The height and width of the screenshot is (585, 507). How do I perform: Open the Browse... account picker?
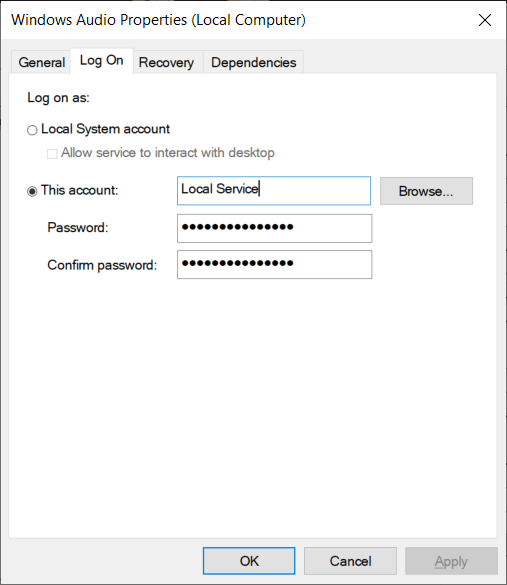click(x=426, y=191)
